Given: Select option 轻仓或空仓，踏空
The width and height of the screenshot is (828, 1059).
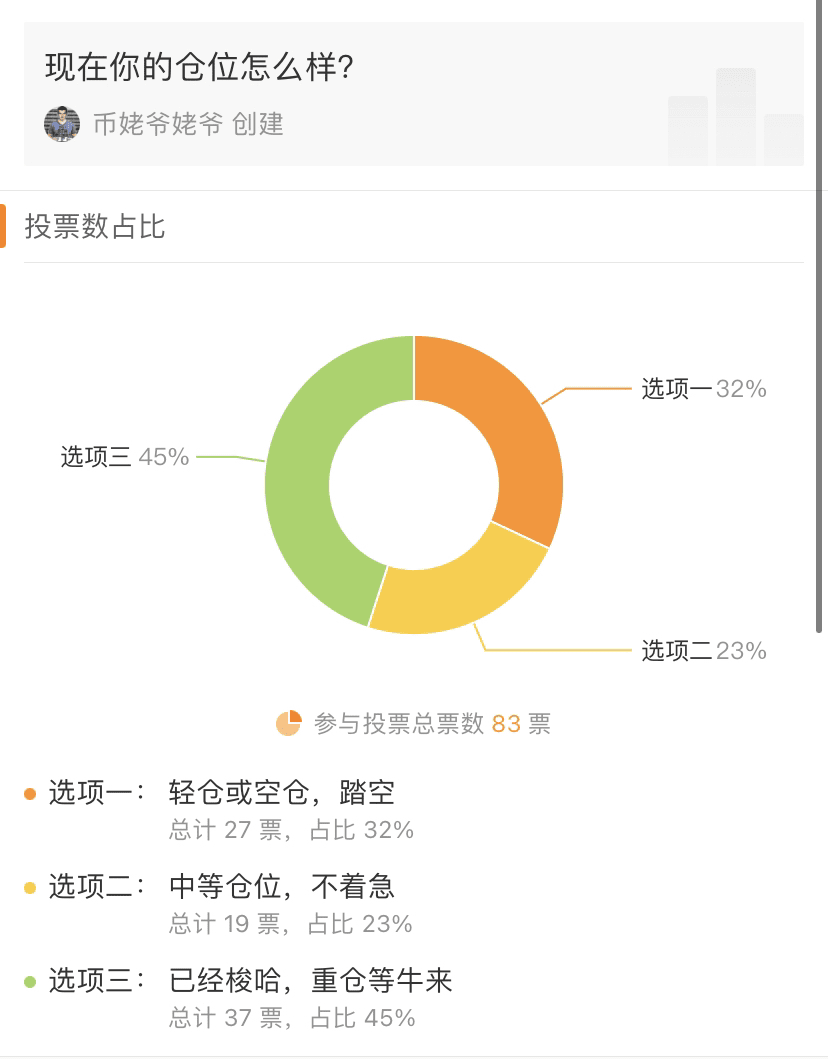Looking at the screenshot, I should 282,793.
